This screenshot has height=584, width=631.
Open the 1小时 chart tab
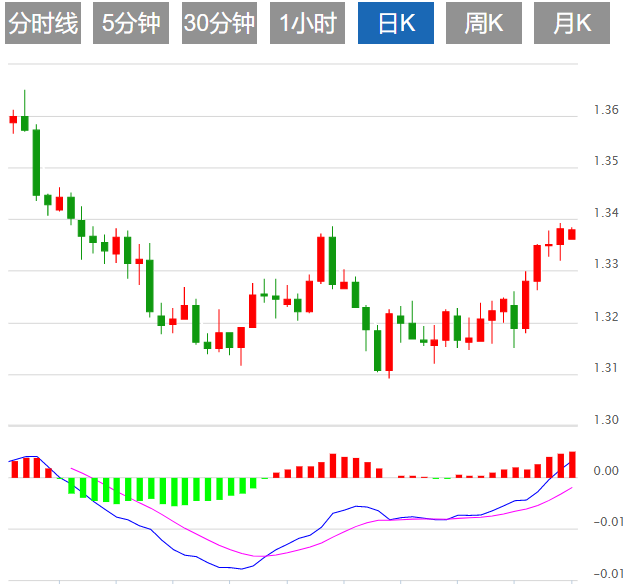(x=307, y=23)
